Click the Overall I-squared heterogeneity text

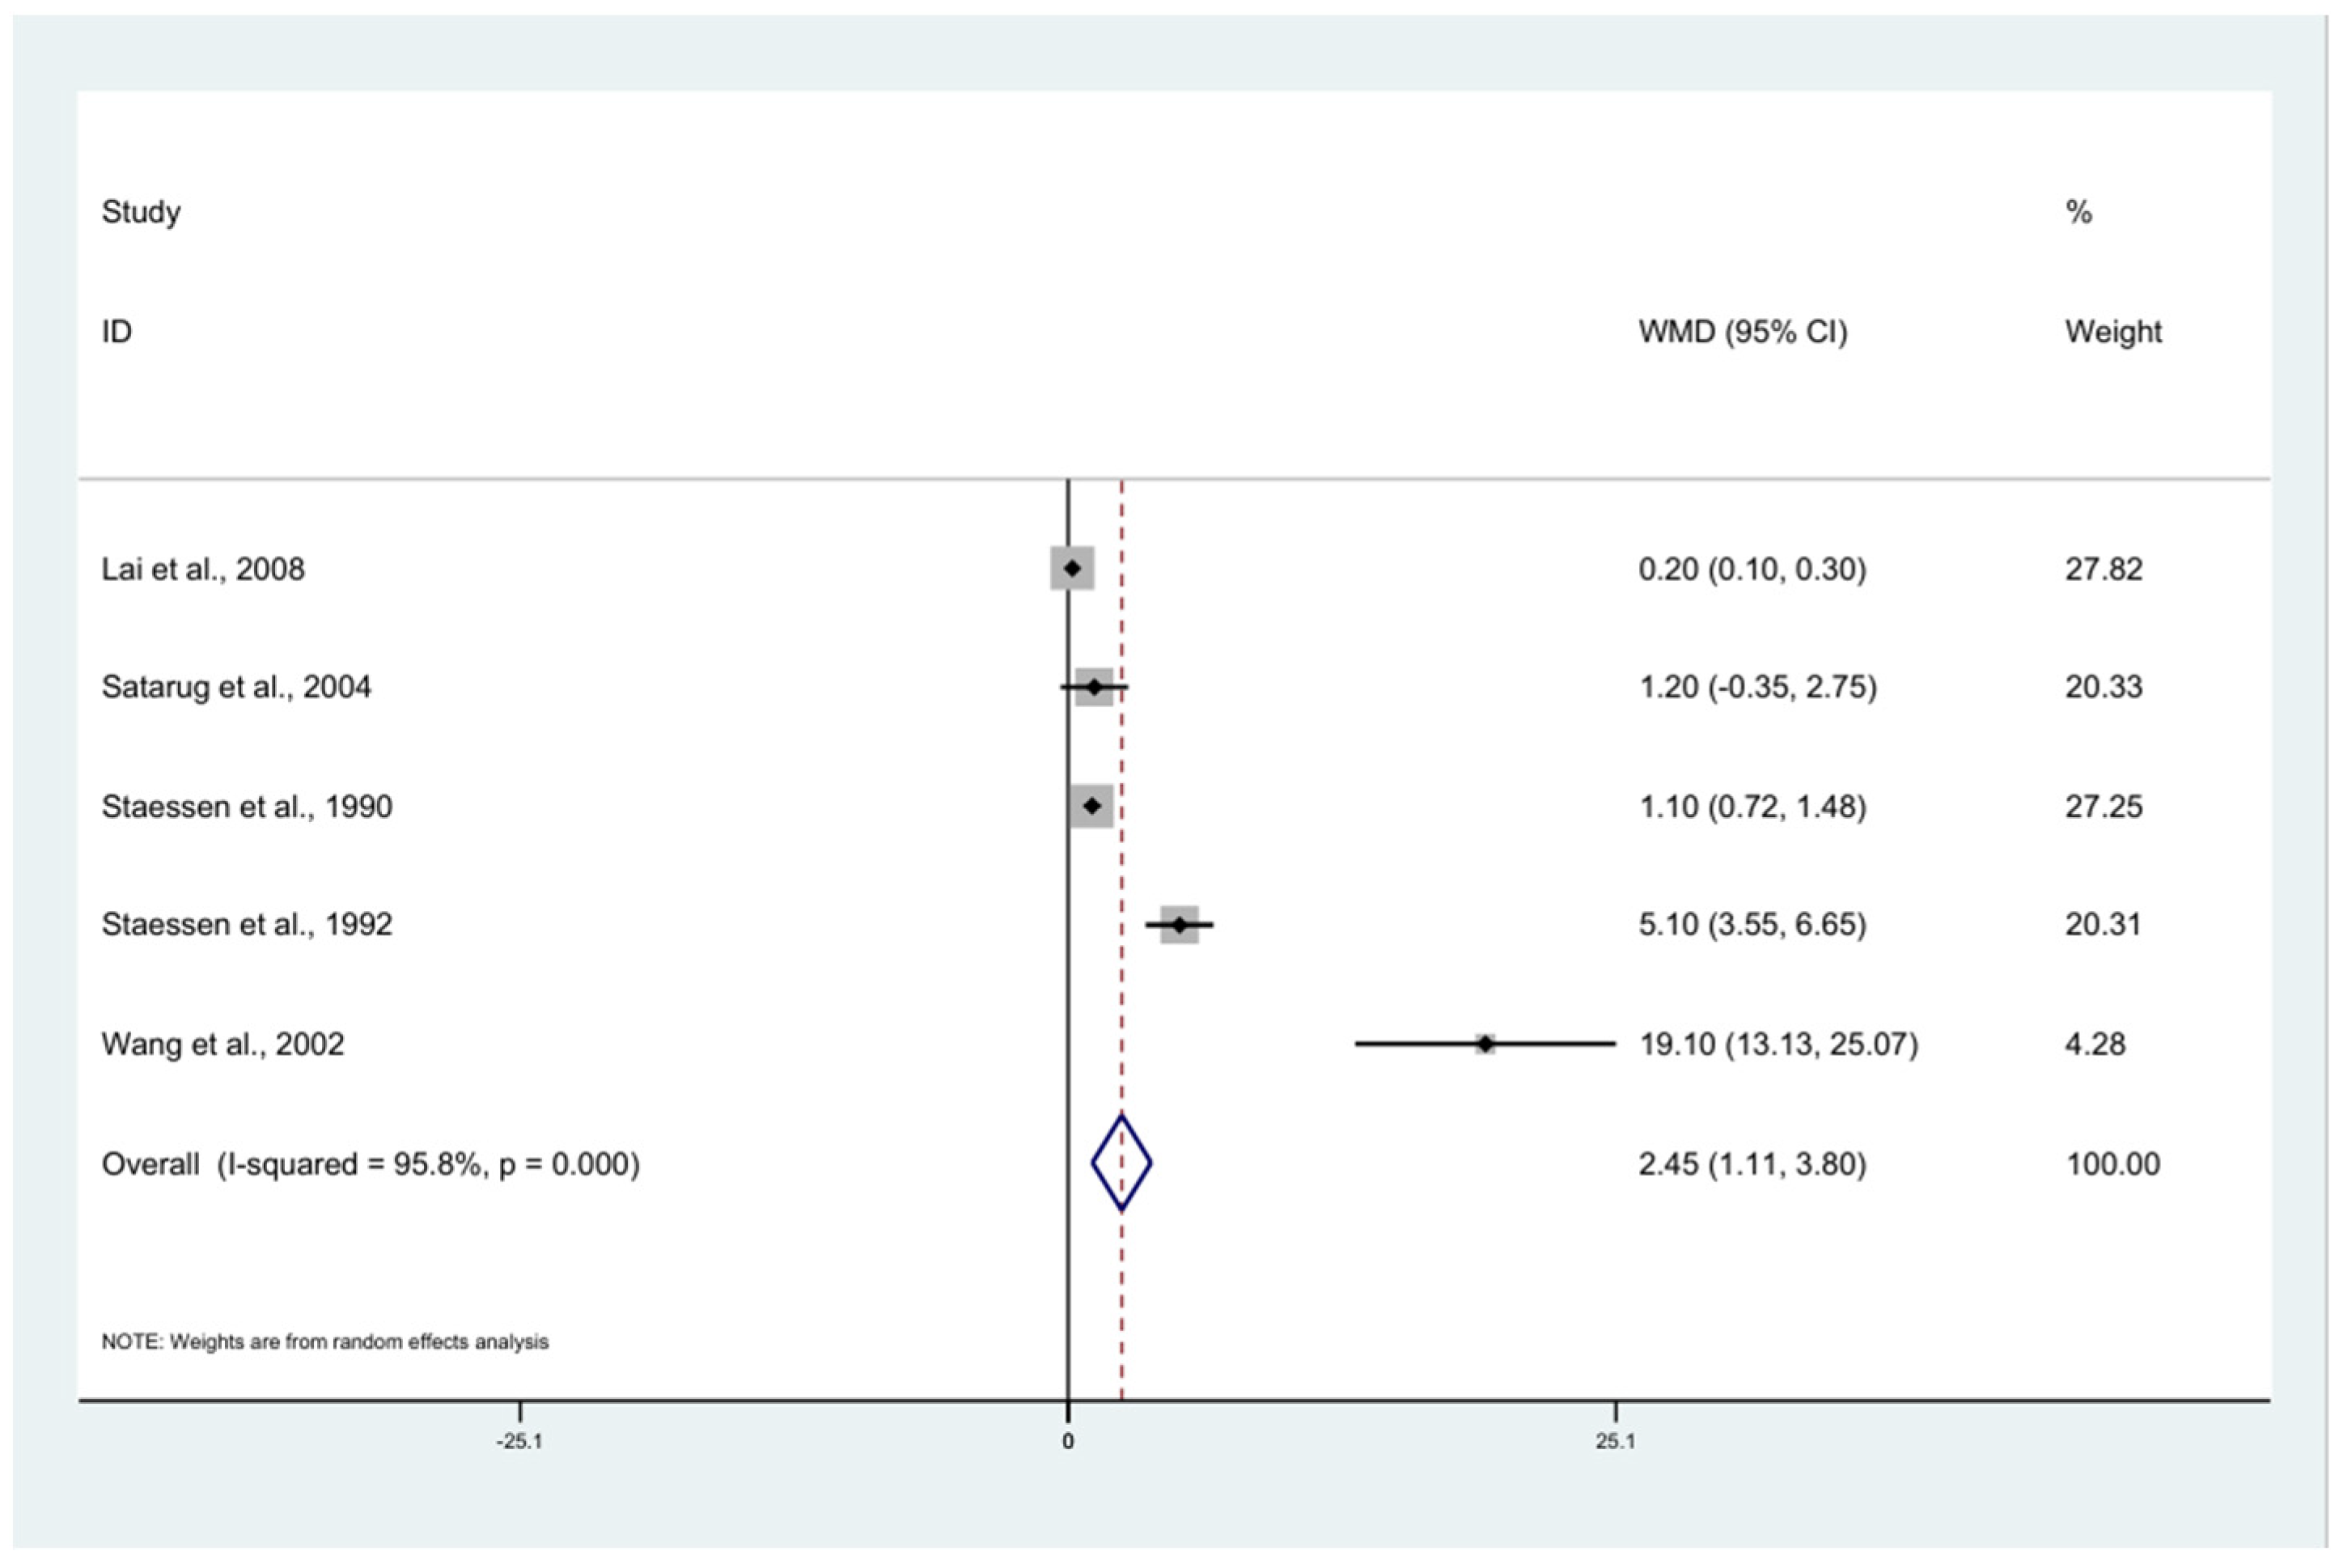coord(370,1164)
